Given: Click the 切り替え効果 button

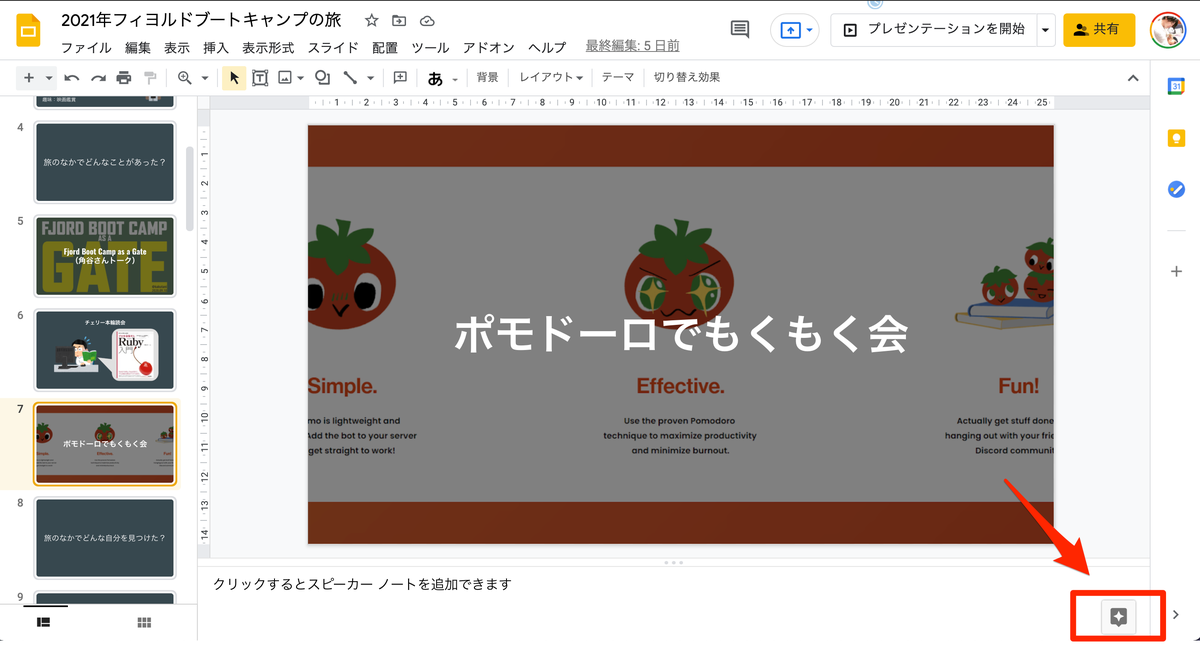Looking at the screenshot, I should pos(687,77).
